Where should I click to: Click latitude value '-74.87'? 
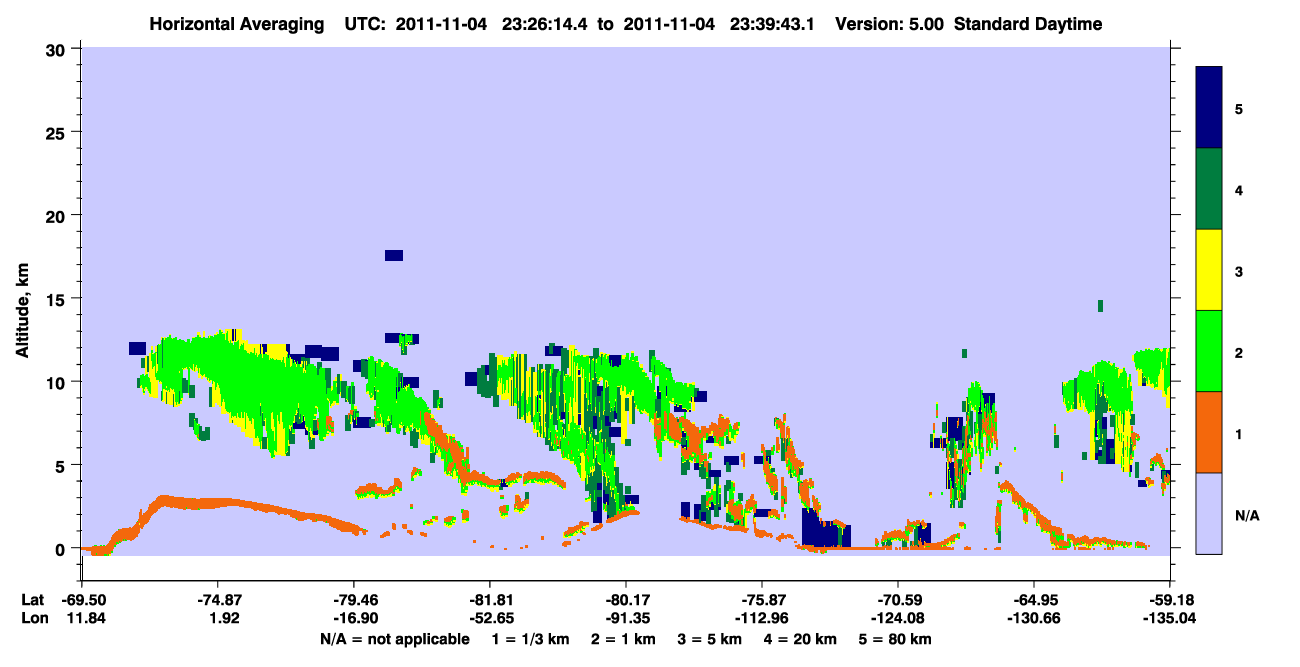(x=218, y=600)
